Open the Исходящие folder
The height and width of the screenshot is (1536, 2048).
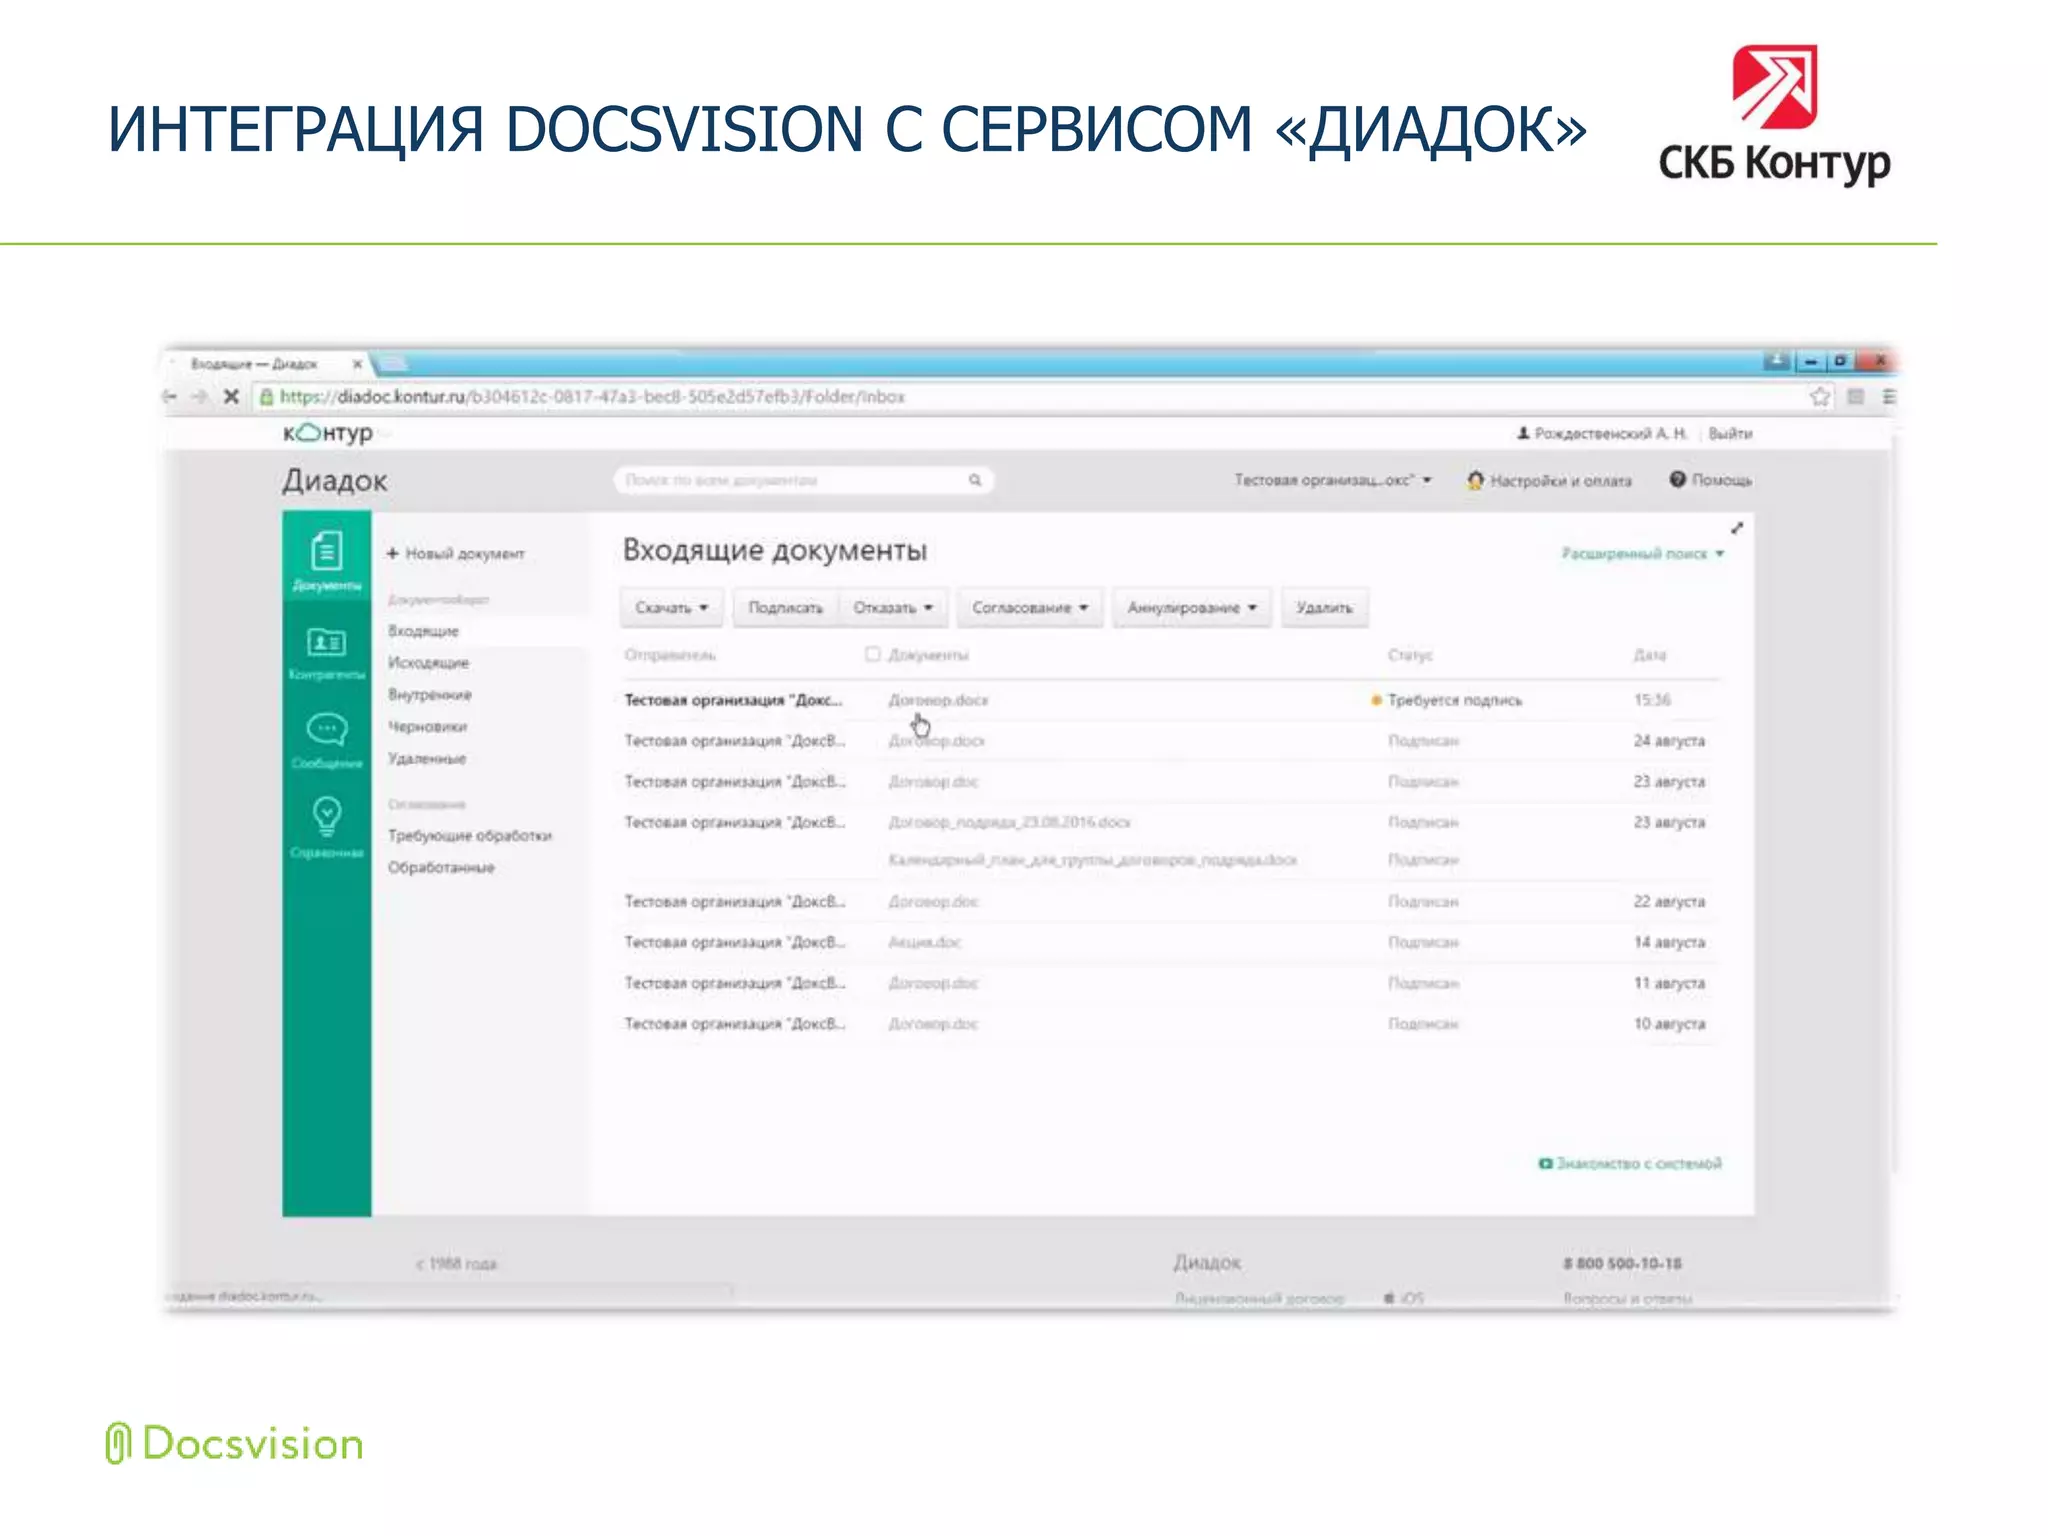[x=428, y=663]
